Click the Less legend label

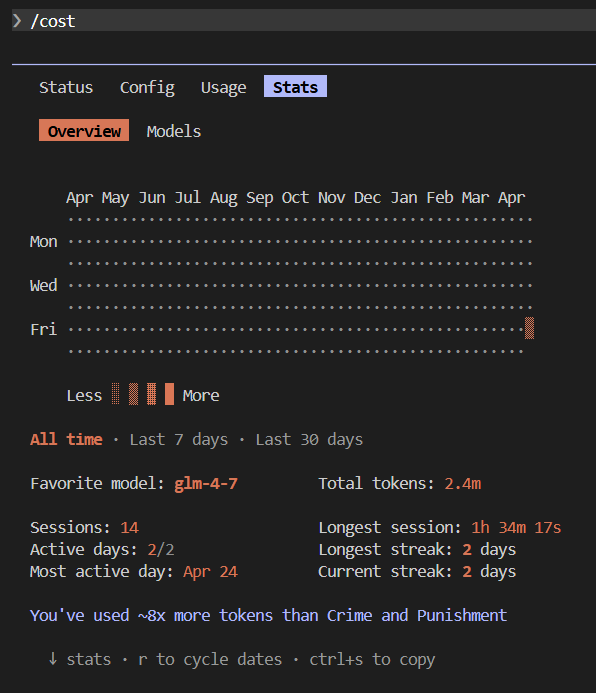pyautogui.click(x=84, y=395)
